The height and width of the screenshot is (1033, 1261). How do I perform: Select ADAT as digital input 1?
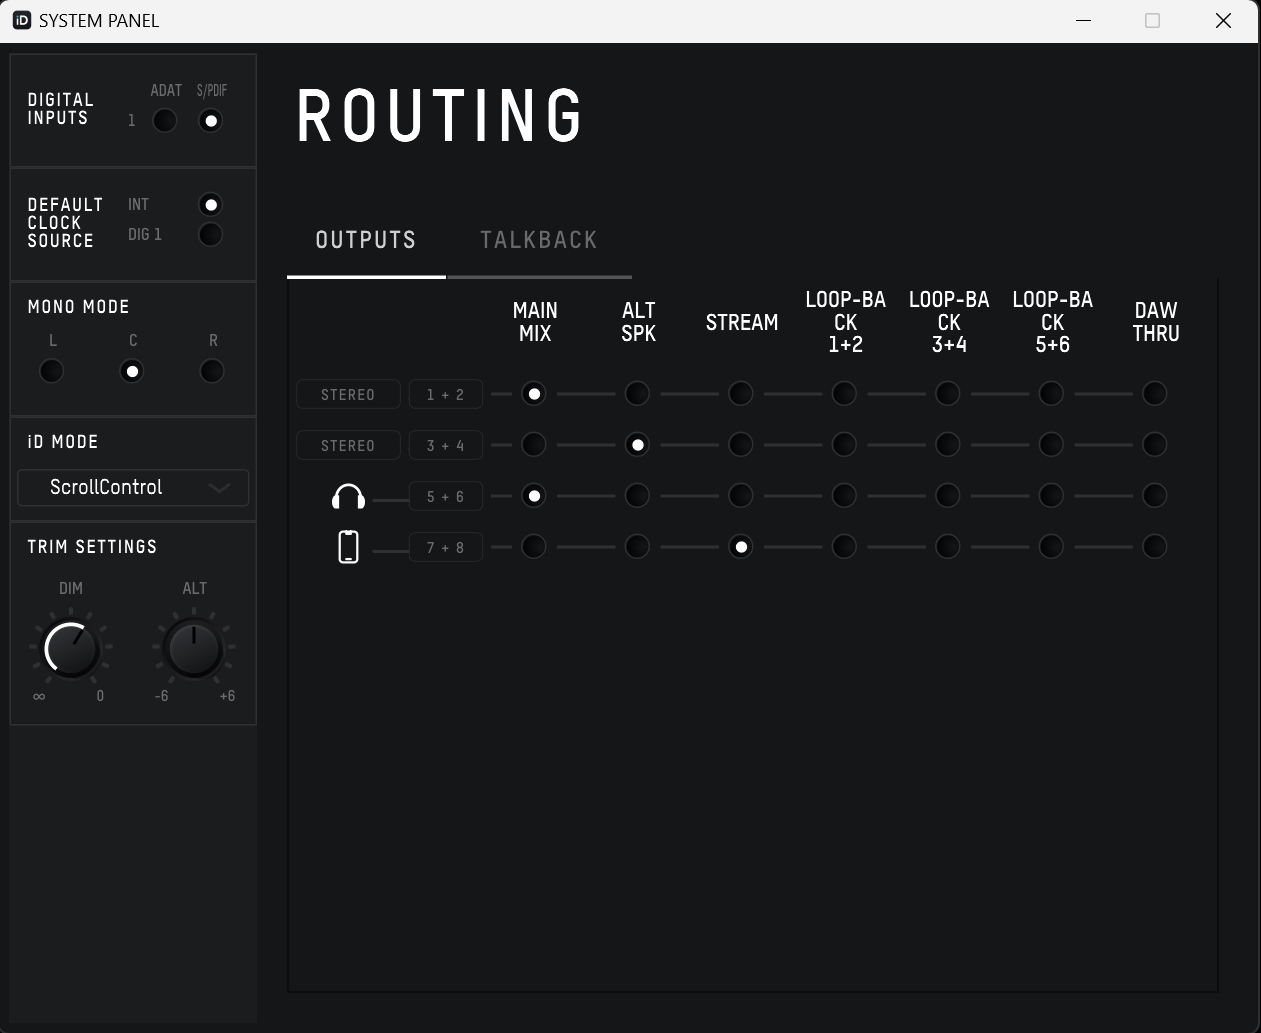tap(164, 121)
